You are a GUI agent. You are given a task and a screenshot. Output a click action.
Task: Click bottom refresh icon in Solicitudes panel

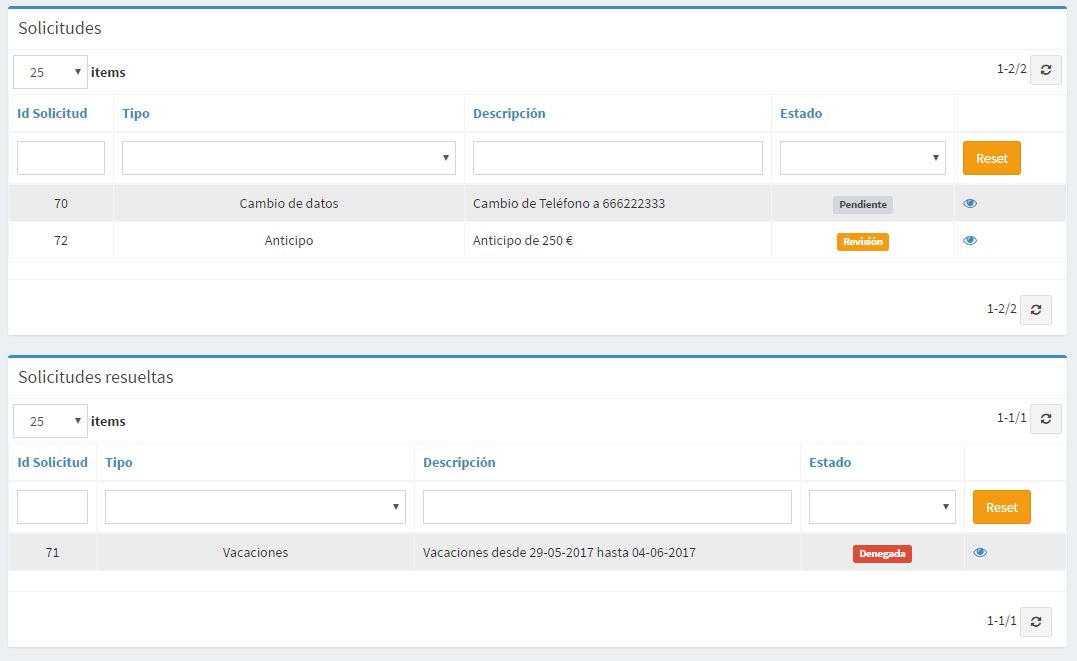1035,309
